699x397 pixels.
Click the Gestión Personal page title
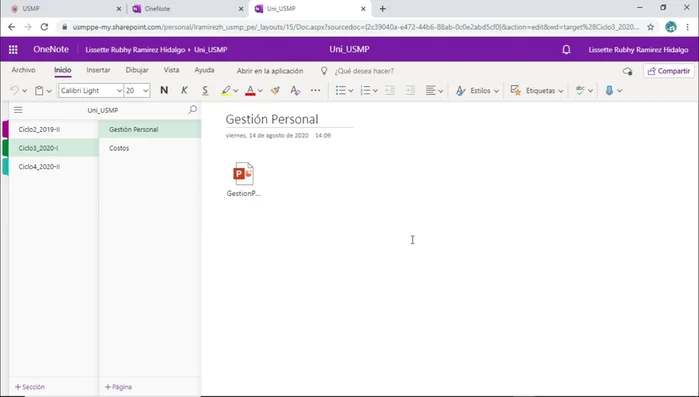(272, 119)
